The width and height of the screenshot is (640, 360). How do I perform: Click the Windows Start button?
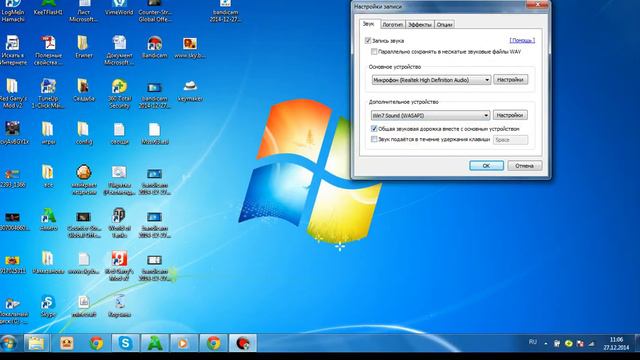[9, 343]
